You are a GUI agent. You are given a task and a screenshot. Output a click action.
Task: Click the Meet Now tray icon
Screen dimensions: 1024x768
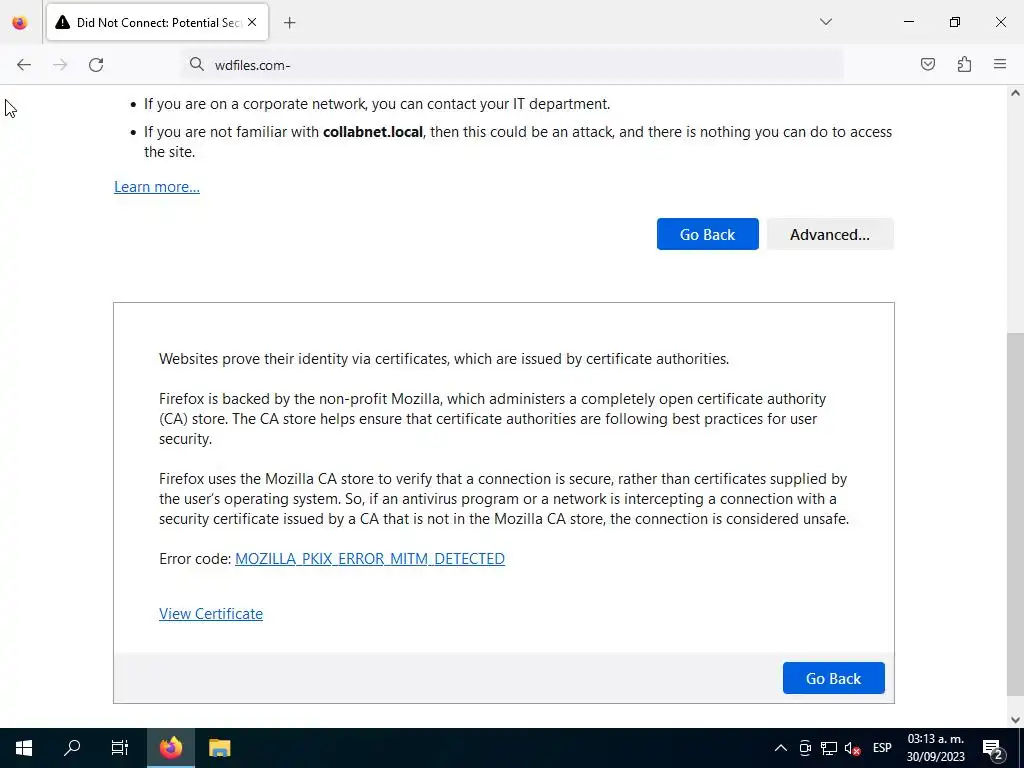point(805,748)
